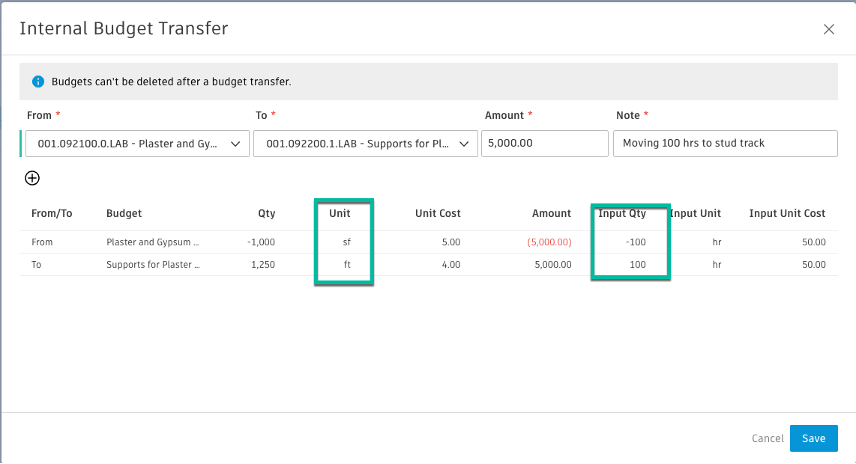Click the Input Qty column header

[x=622, y=213]
